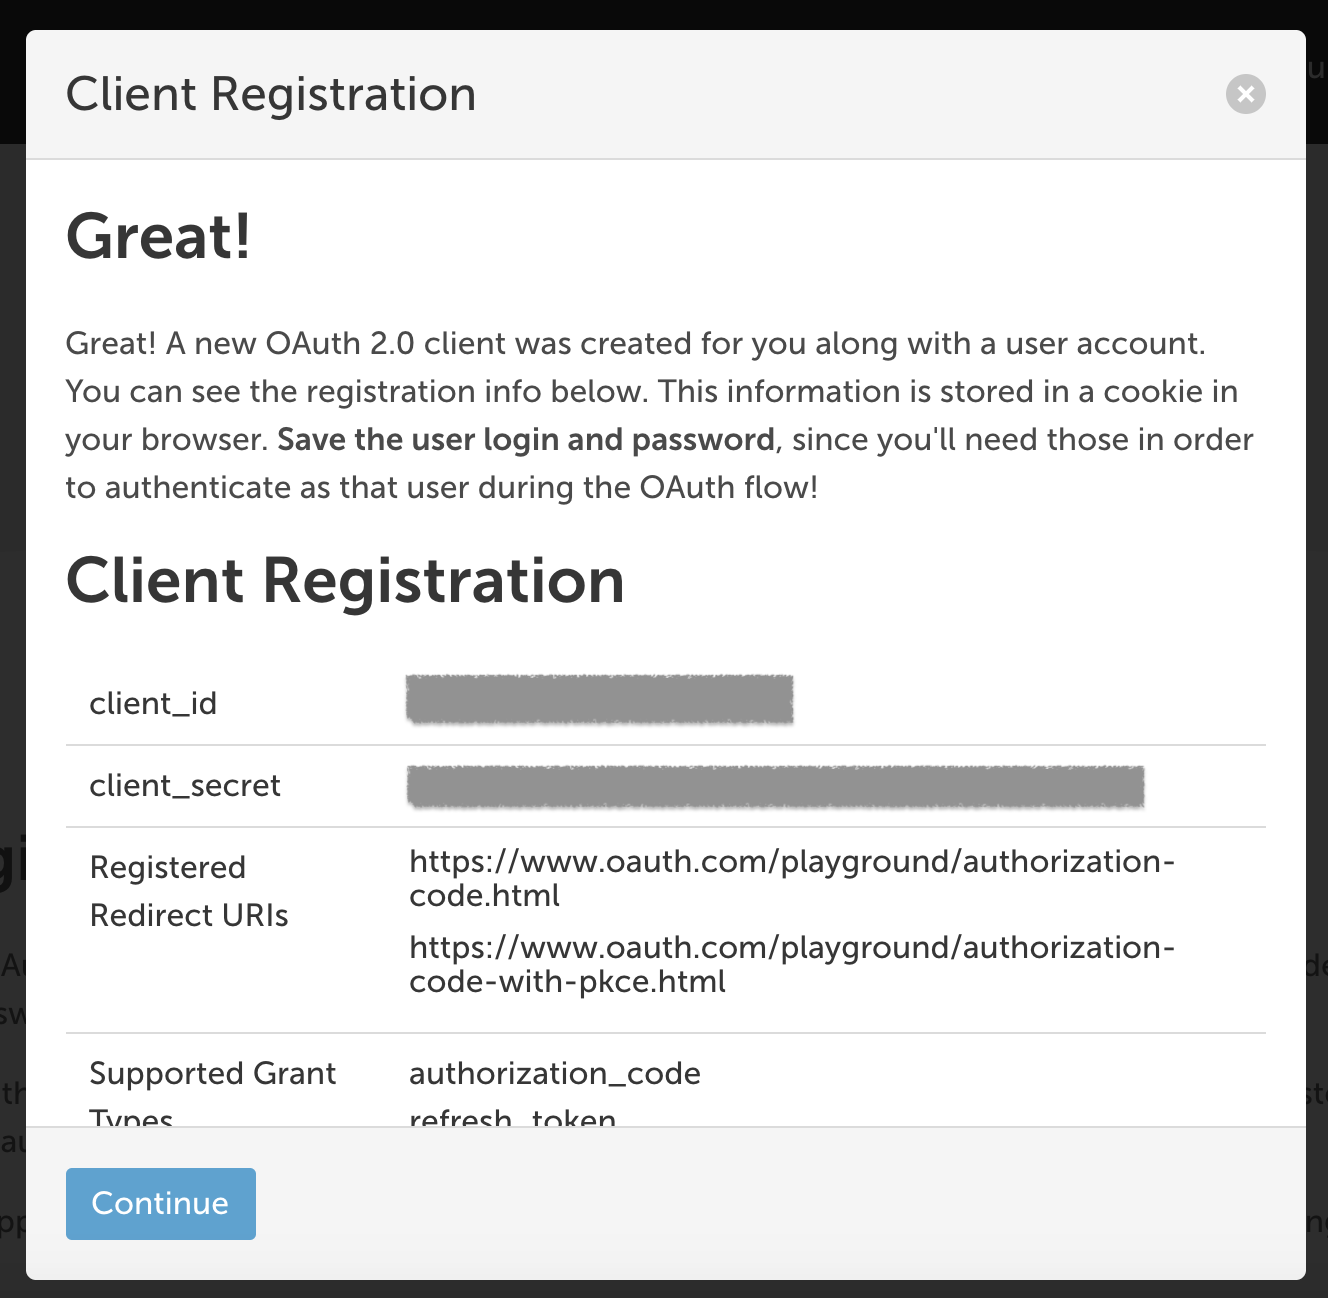Screen dimensions: 1328x1298
Task: Click the bold "Great!" heading
Action: (158, 237)
